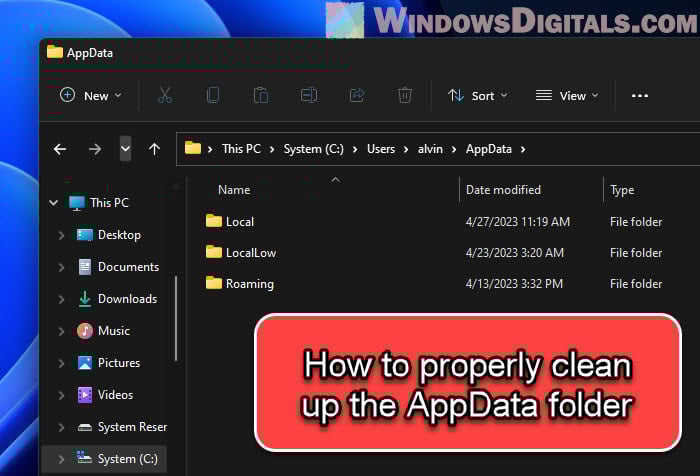Click the Roaming folder icon

[214, 283]
